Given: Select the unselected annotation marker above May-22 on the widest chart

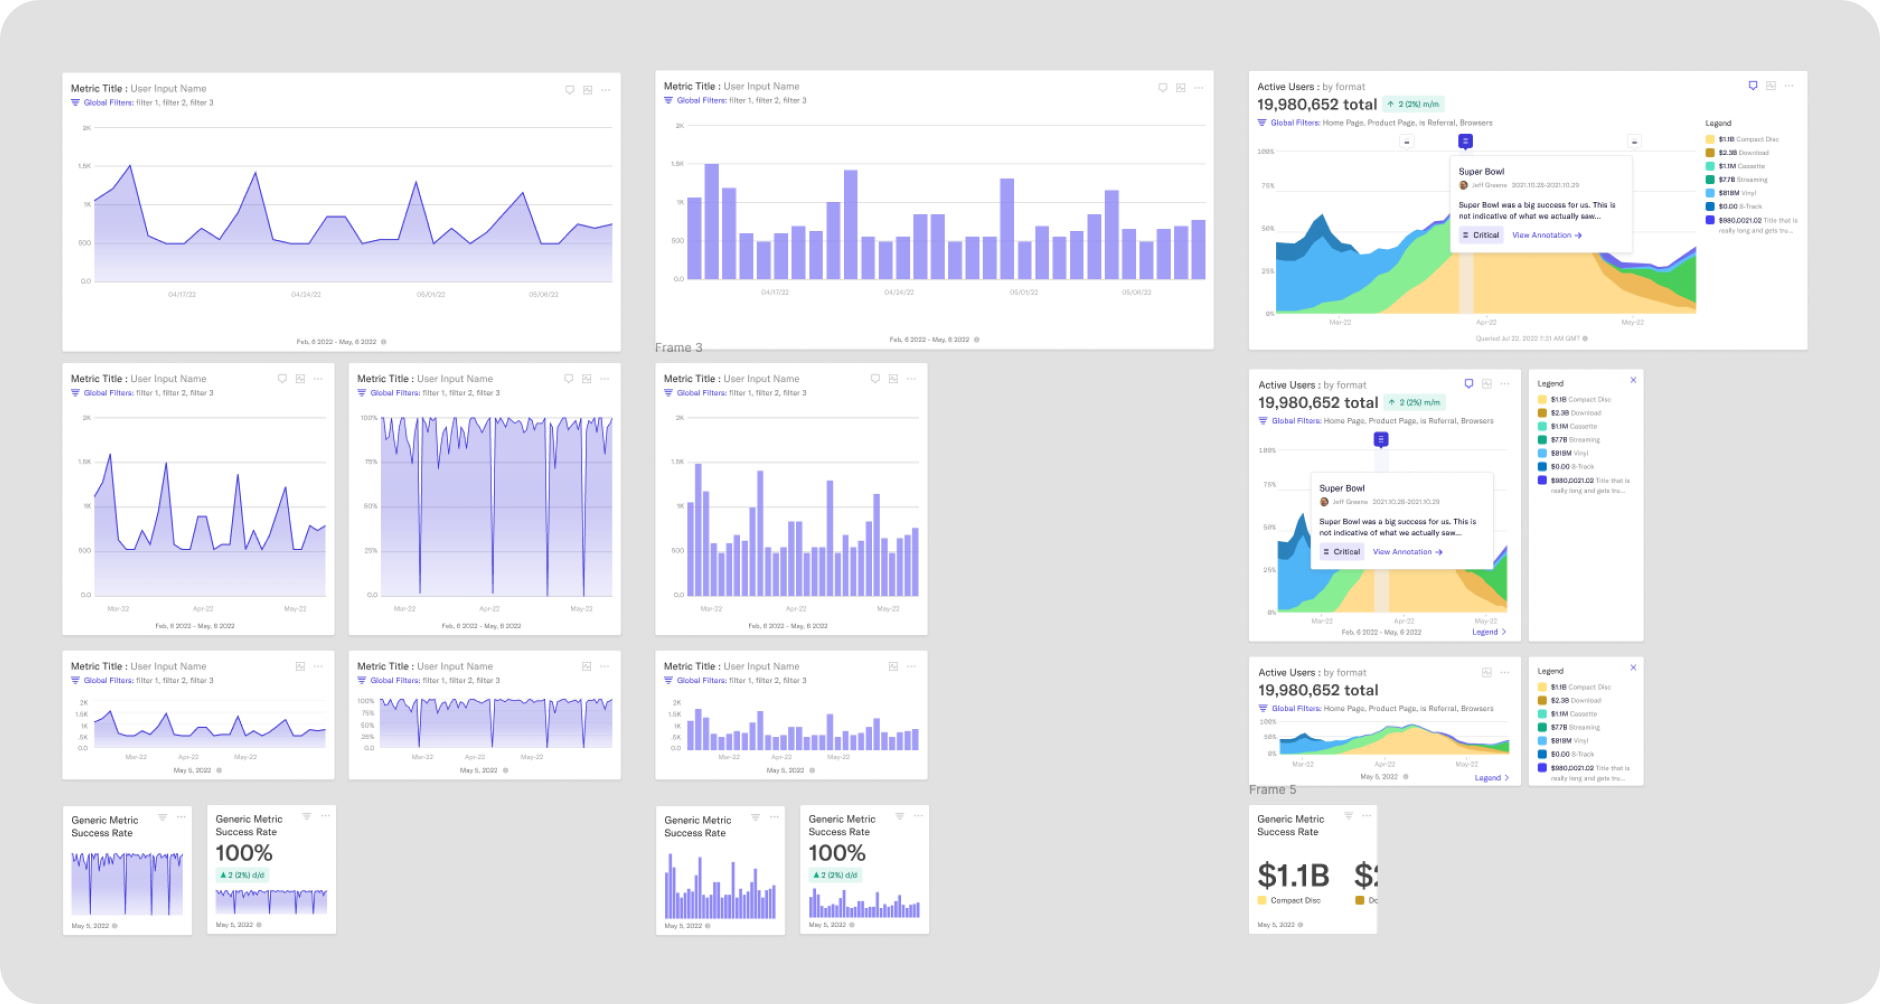Looking at the screenshot, I should [1634, 142].
